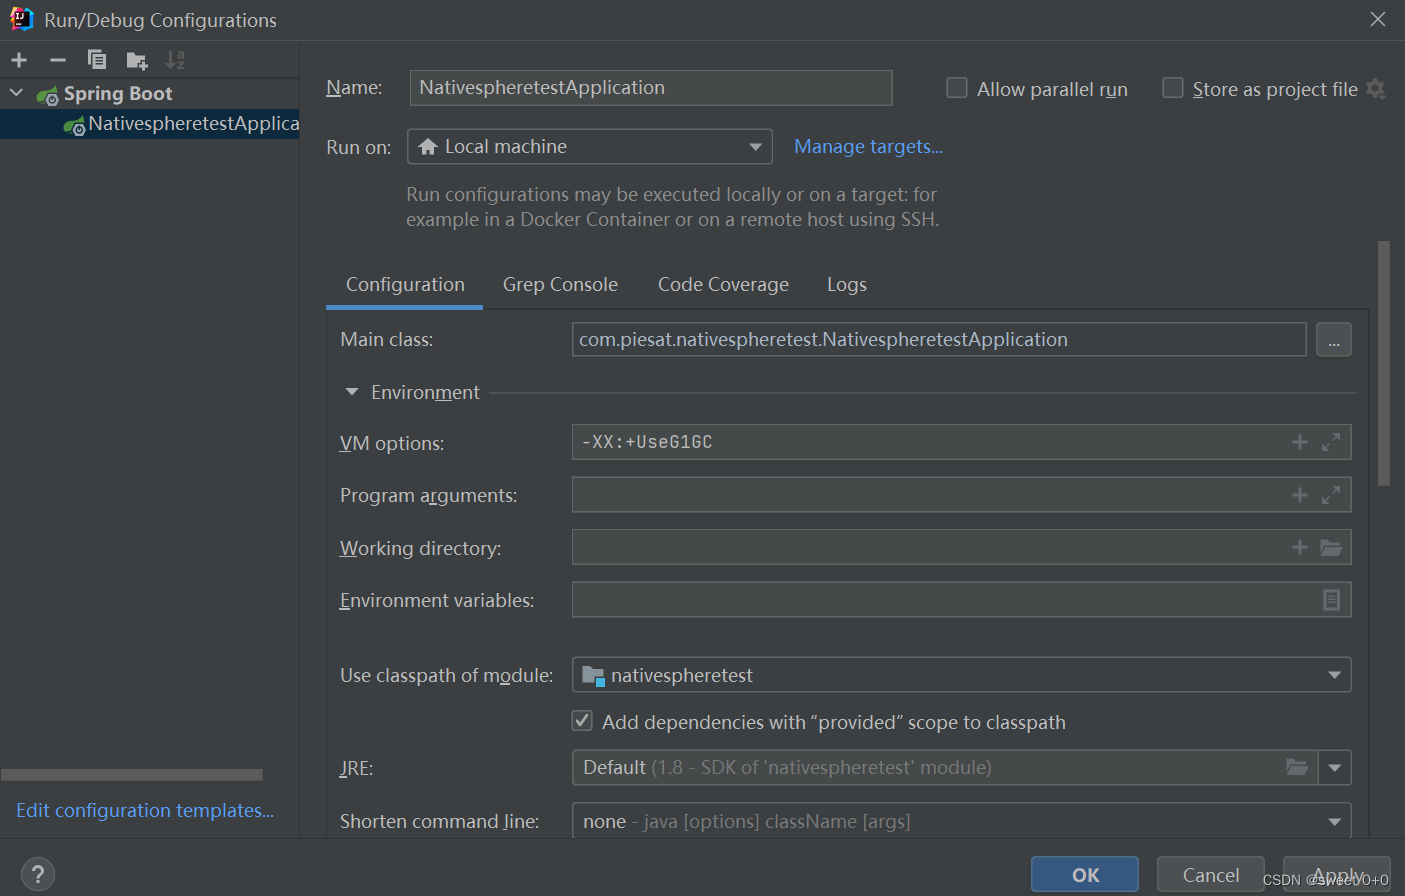Click the OK button
Image resolution: width=1405 pixels, height=896 pixels.
1085,875
